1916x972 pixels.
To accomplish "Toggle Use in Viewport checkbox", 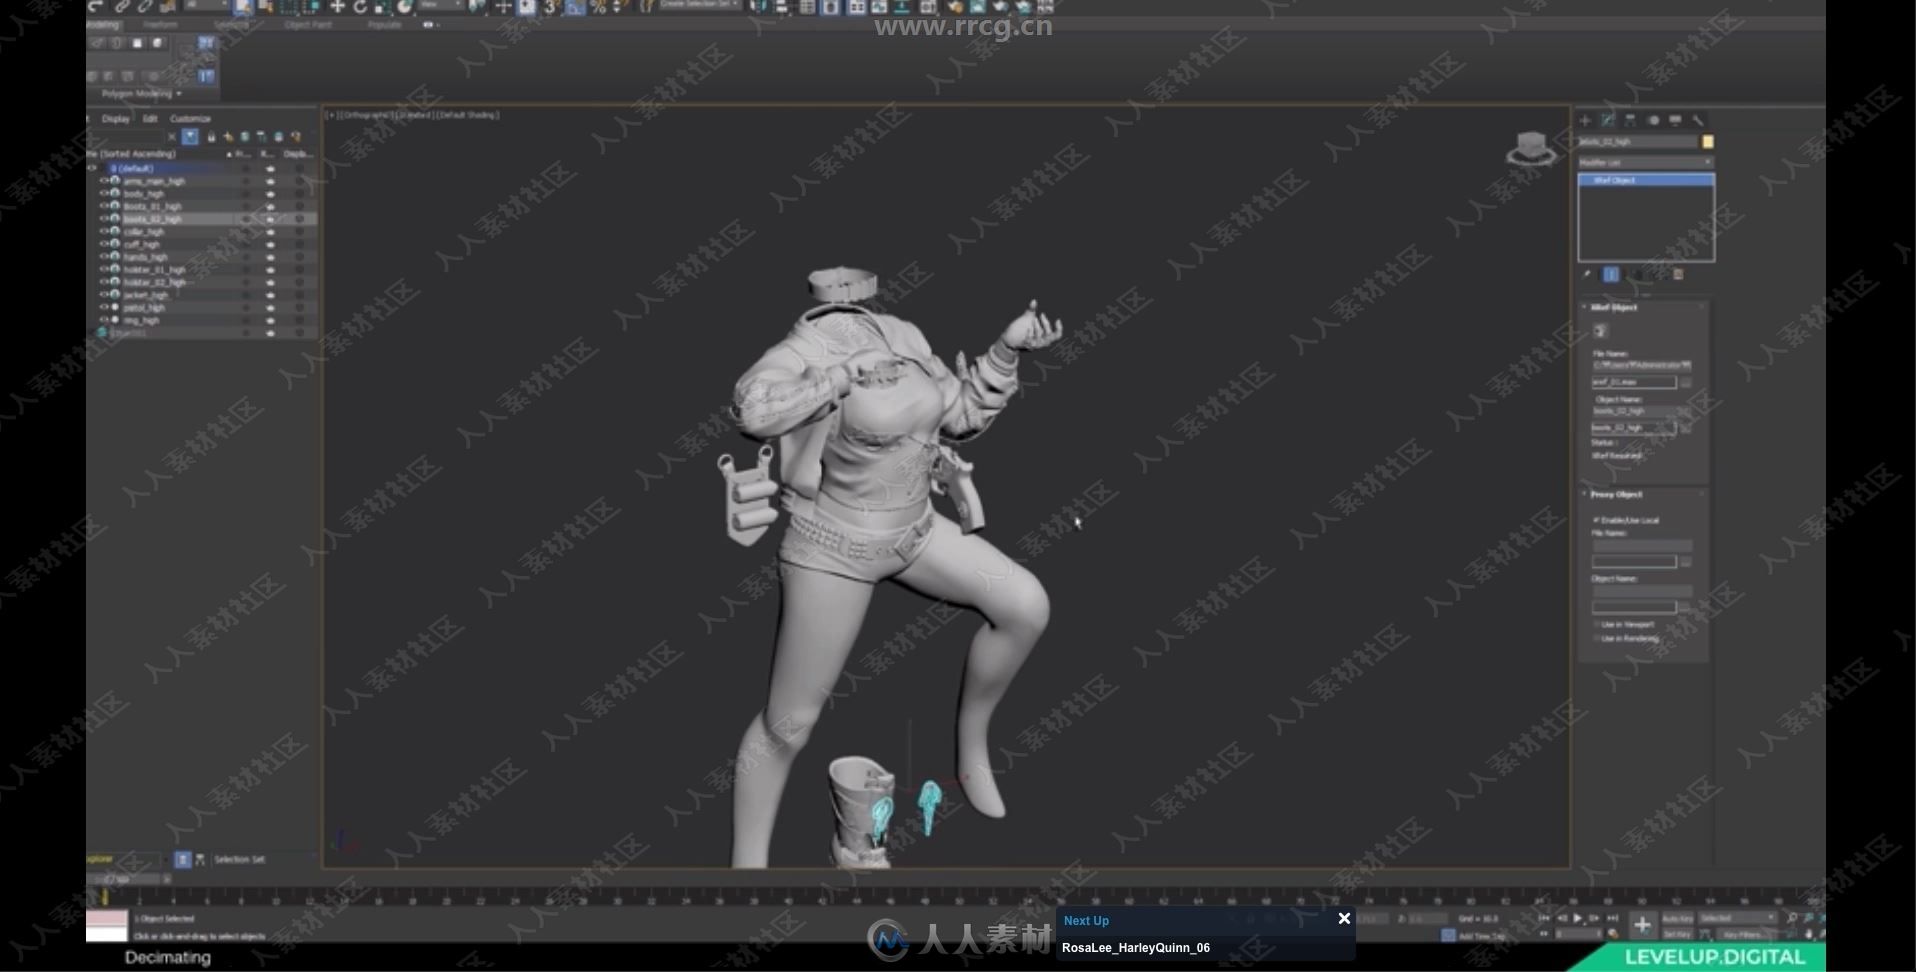I will [x=1596, y=624].
